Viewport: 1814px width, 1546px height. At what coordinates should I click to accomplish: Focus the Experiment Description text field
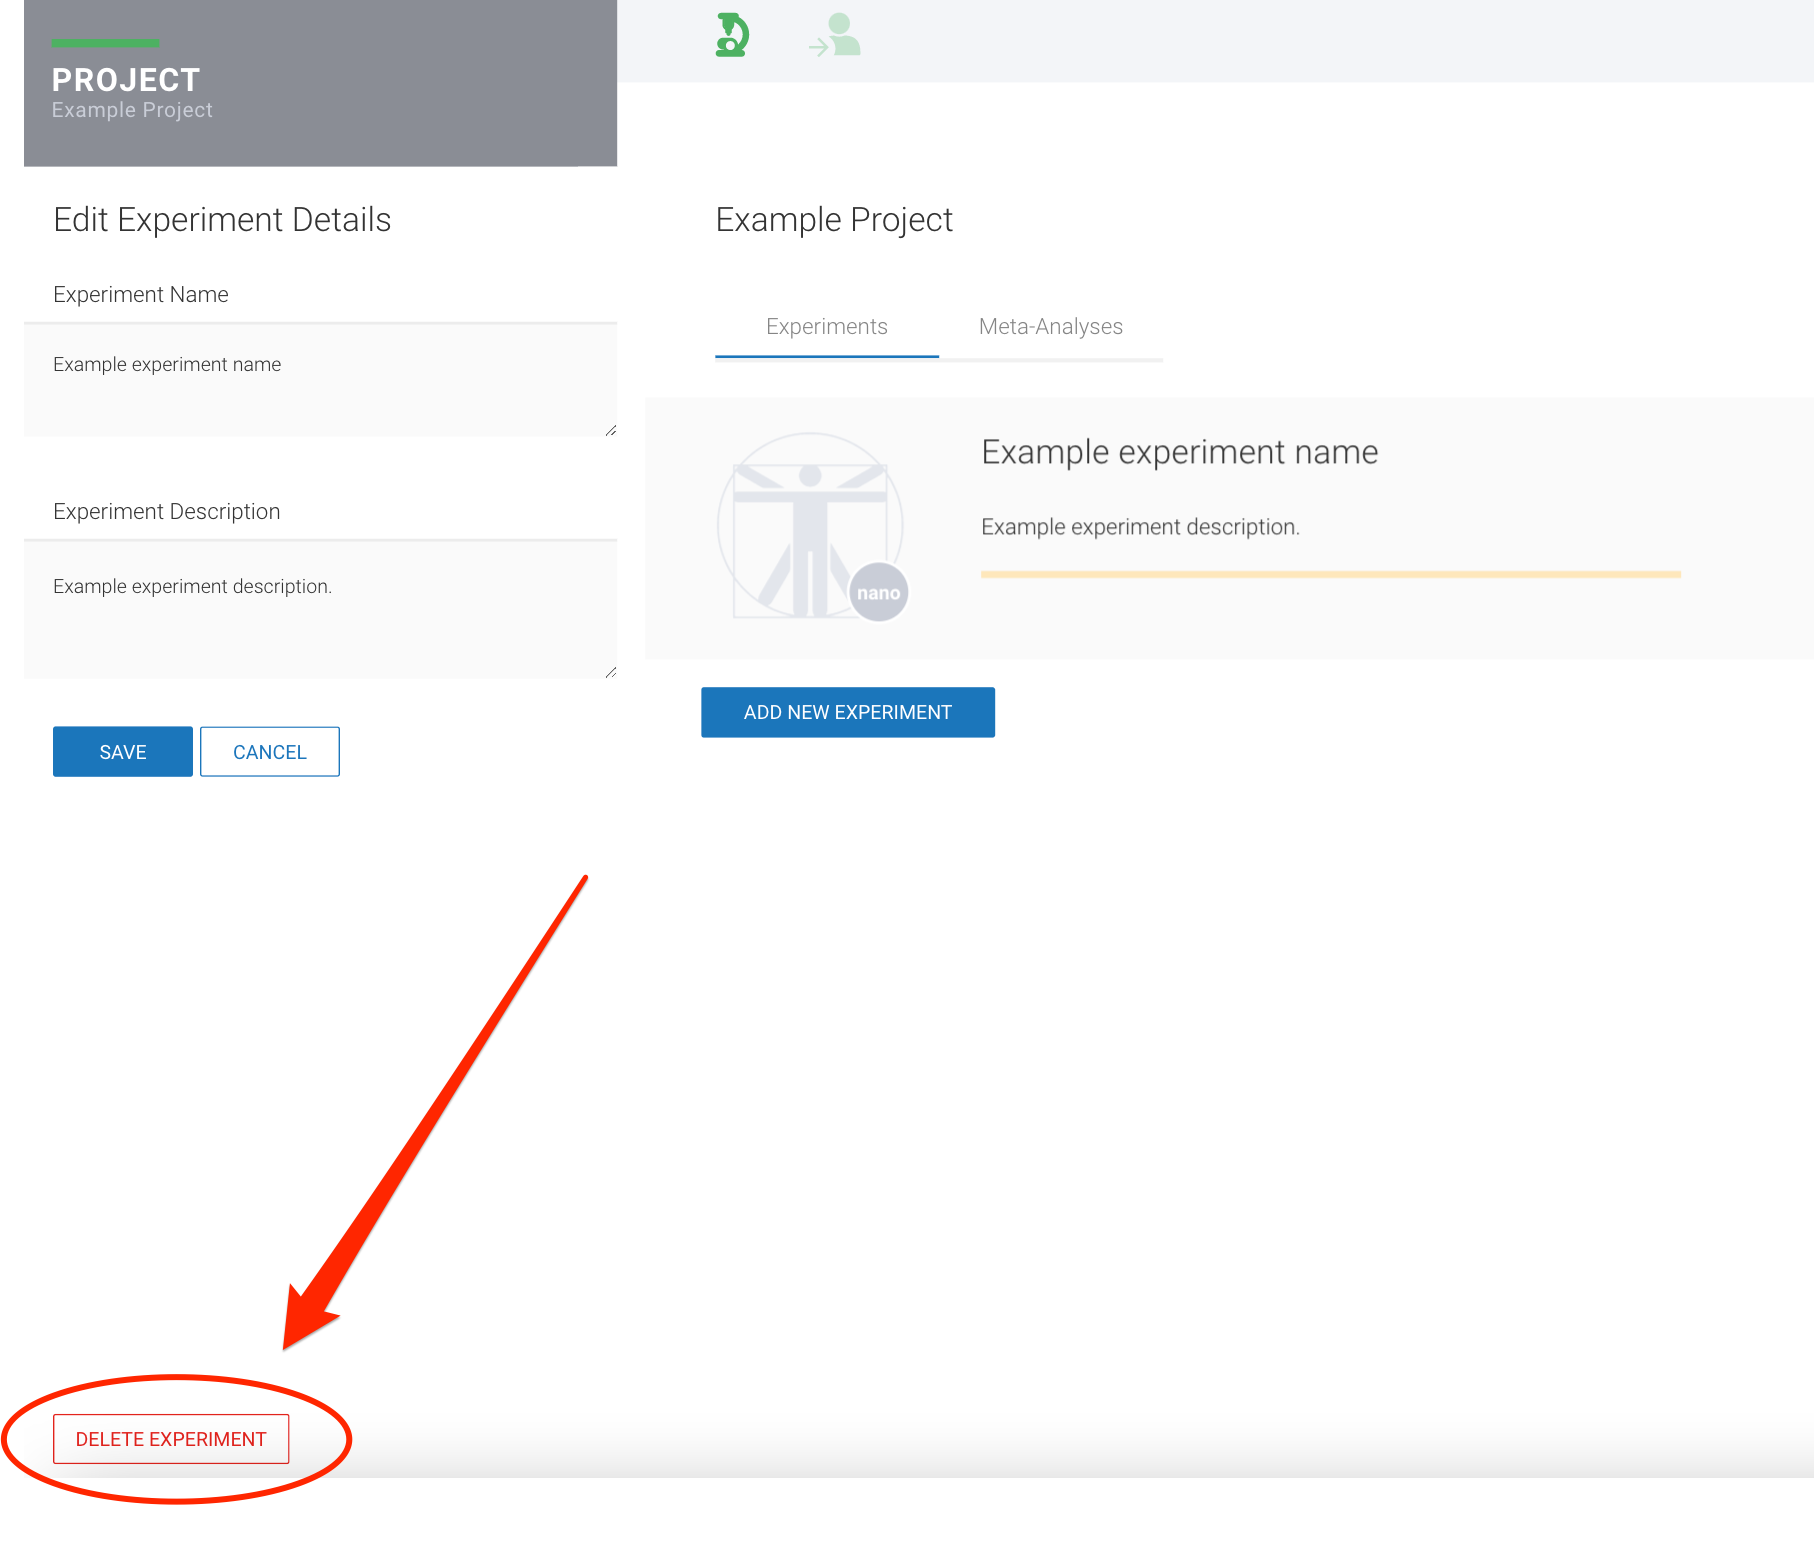click(x=320, y=610)
